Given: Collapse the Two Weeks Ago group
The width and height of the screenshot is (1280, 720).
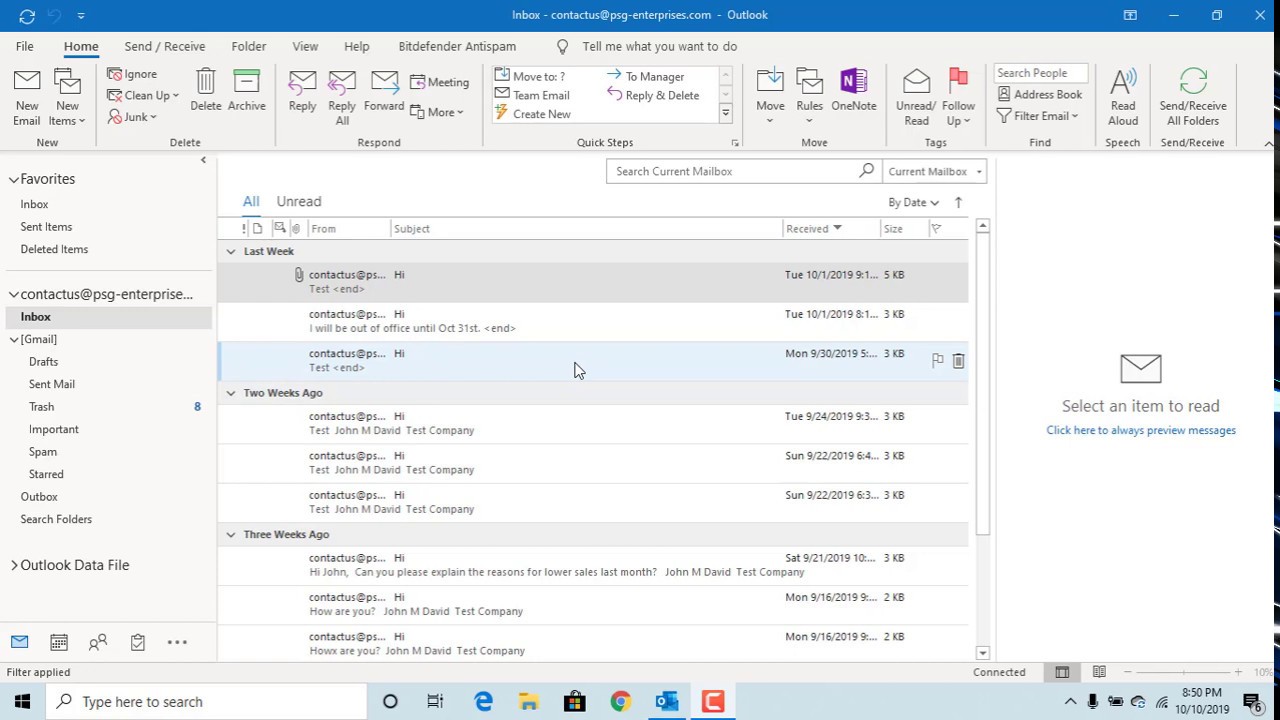Looking at the screenshot, I should [x=231, y=393].
